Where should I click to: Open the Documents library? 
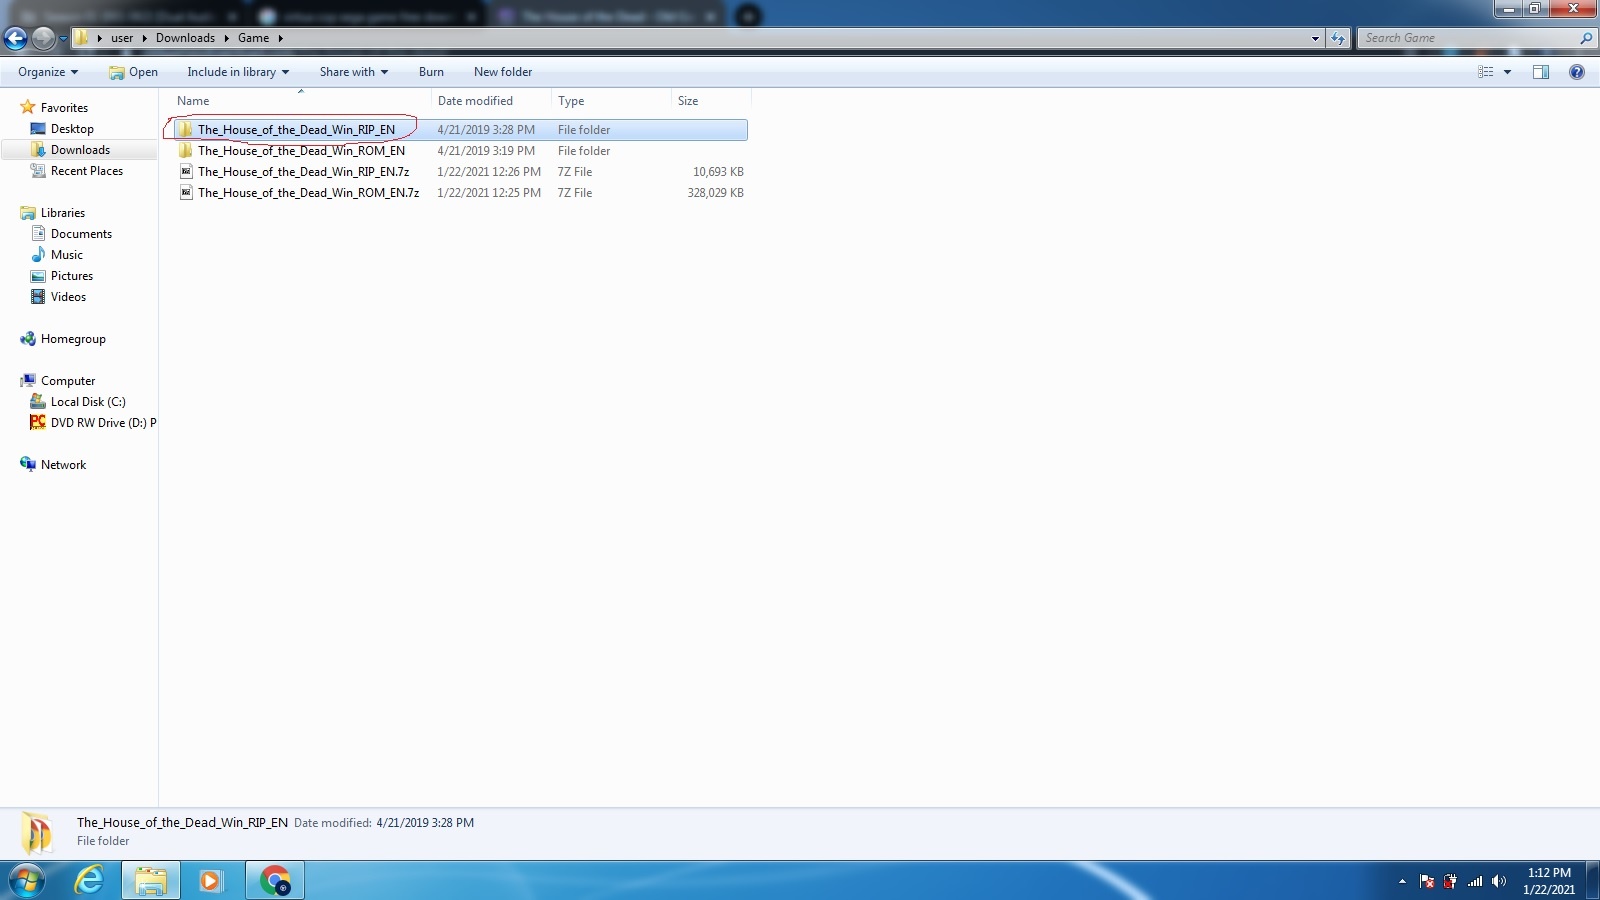[x=81, y=234]
